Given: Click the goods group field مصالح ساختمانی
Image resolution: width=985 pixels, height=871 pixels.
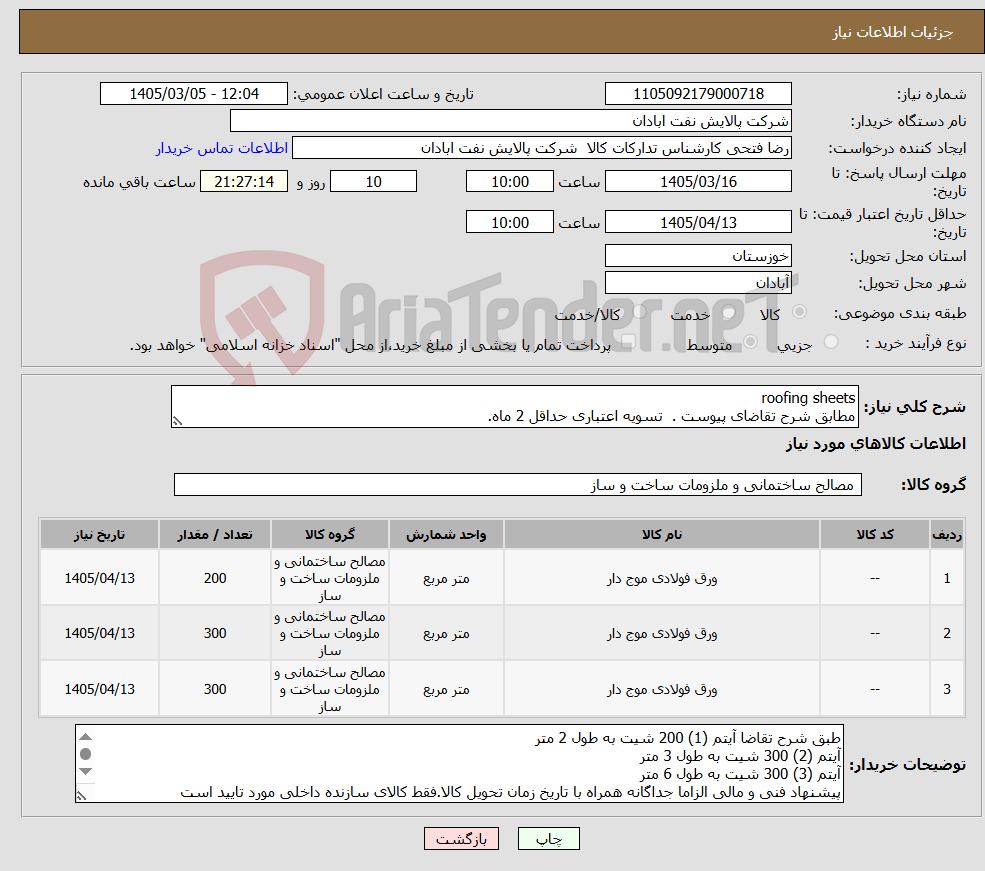Looking at the screenshot, I should click(518, 484).
